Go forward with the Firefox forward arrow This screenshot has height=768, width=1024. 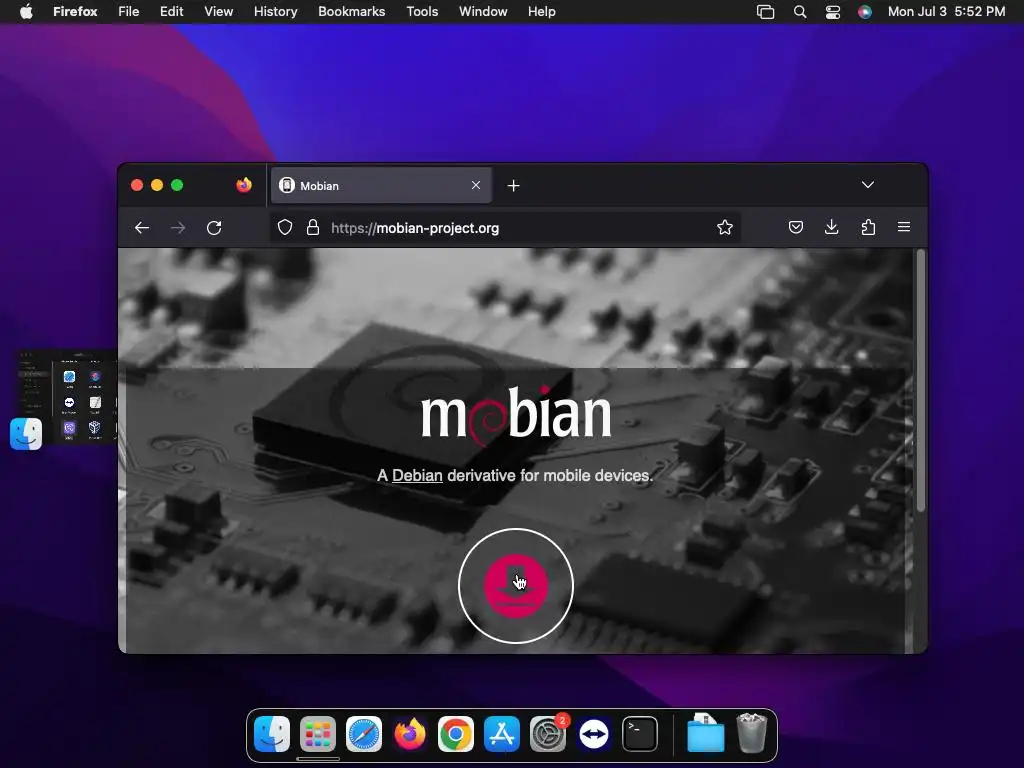pos(178,228)
